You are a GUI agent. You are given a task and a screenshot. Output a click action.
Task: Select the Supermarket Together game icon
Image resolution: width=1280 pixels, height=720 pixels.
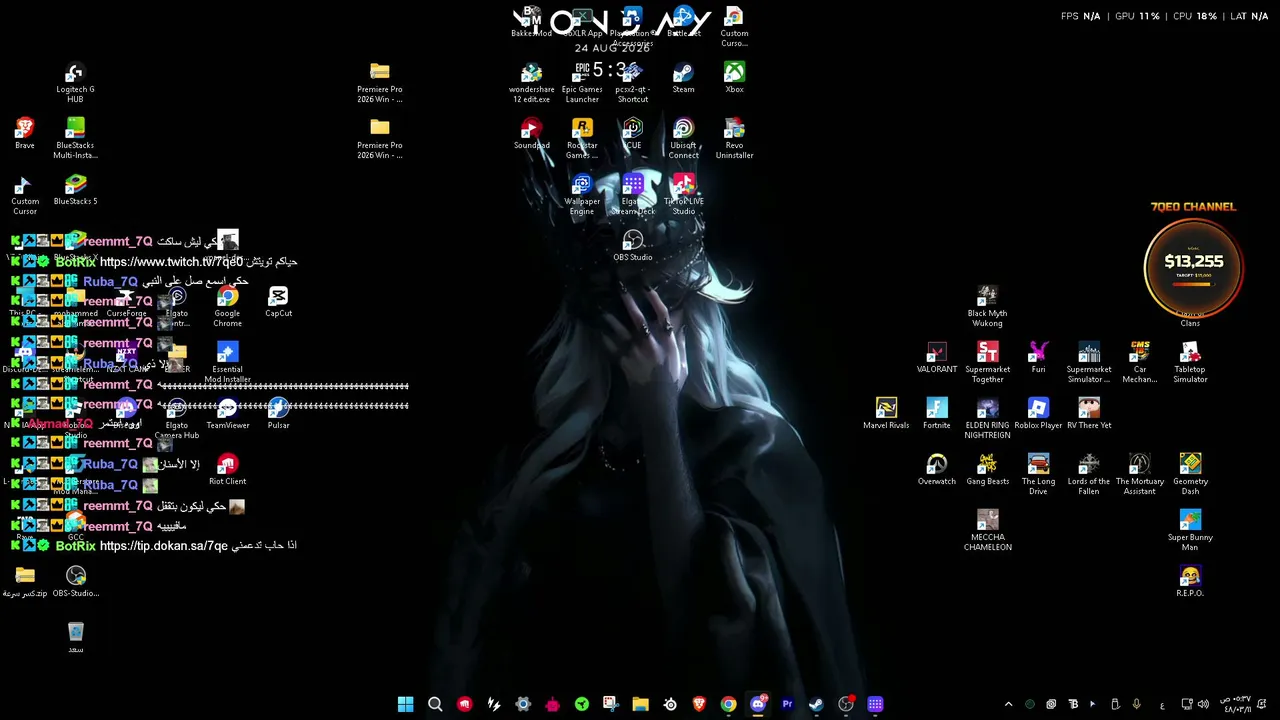click(x=987, y=363)
